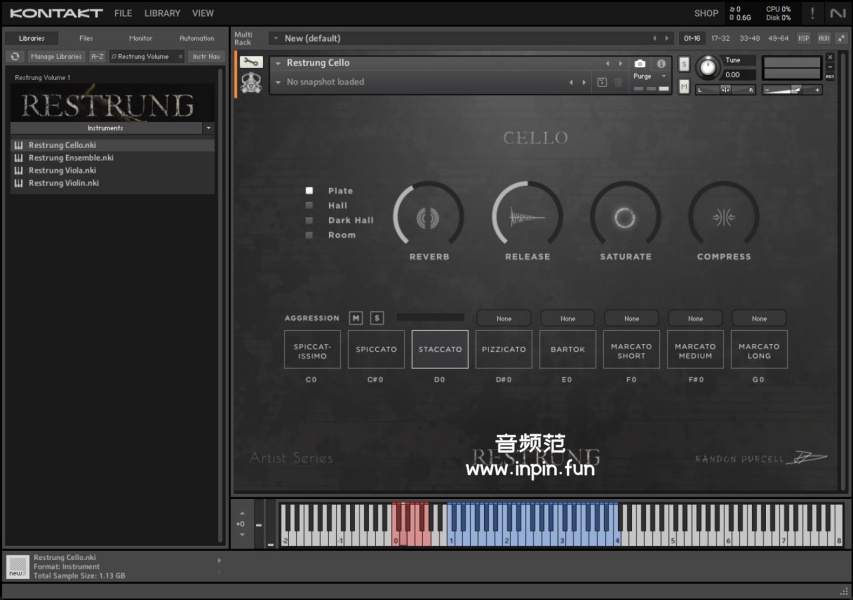The width and height of the screenshot is (853, 600).
Task: Expand the Instruments dropdown arrow in library
Action: pos(208,128)
